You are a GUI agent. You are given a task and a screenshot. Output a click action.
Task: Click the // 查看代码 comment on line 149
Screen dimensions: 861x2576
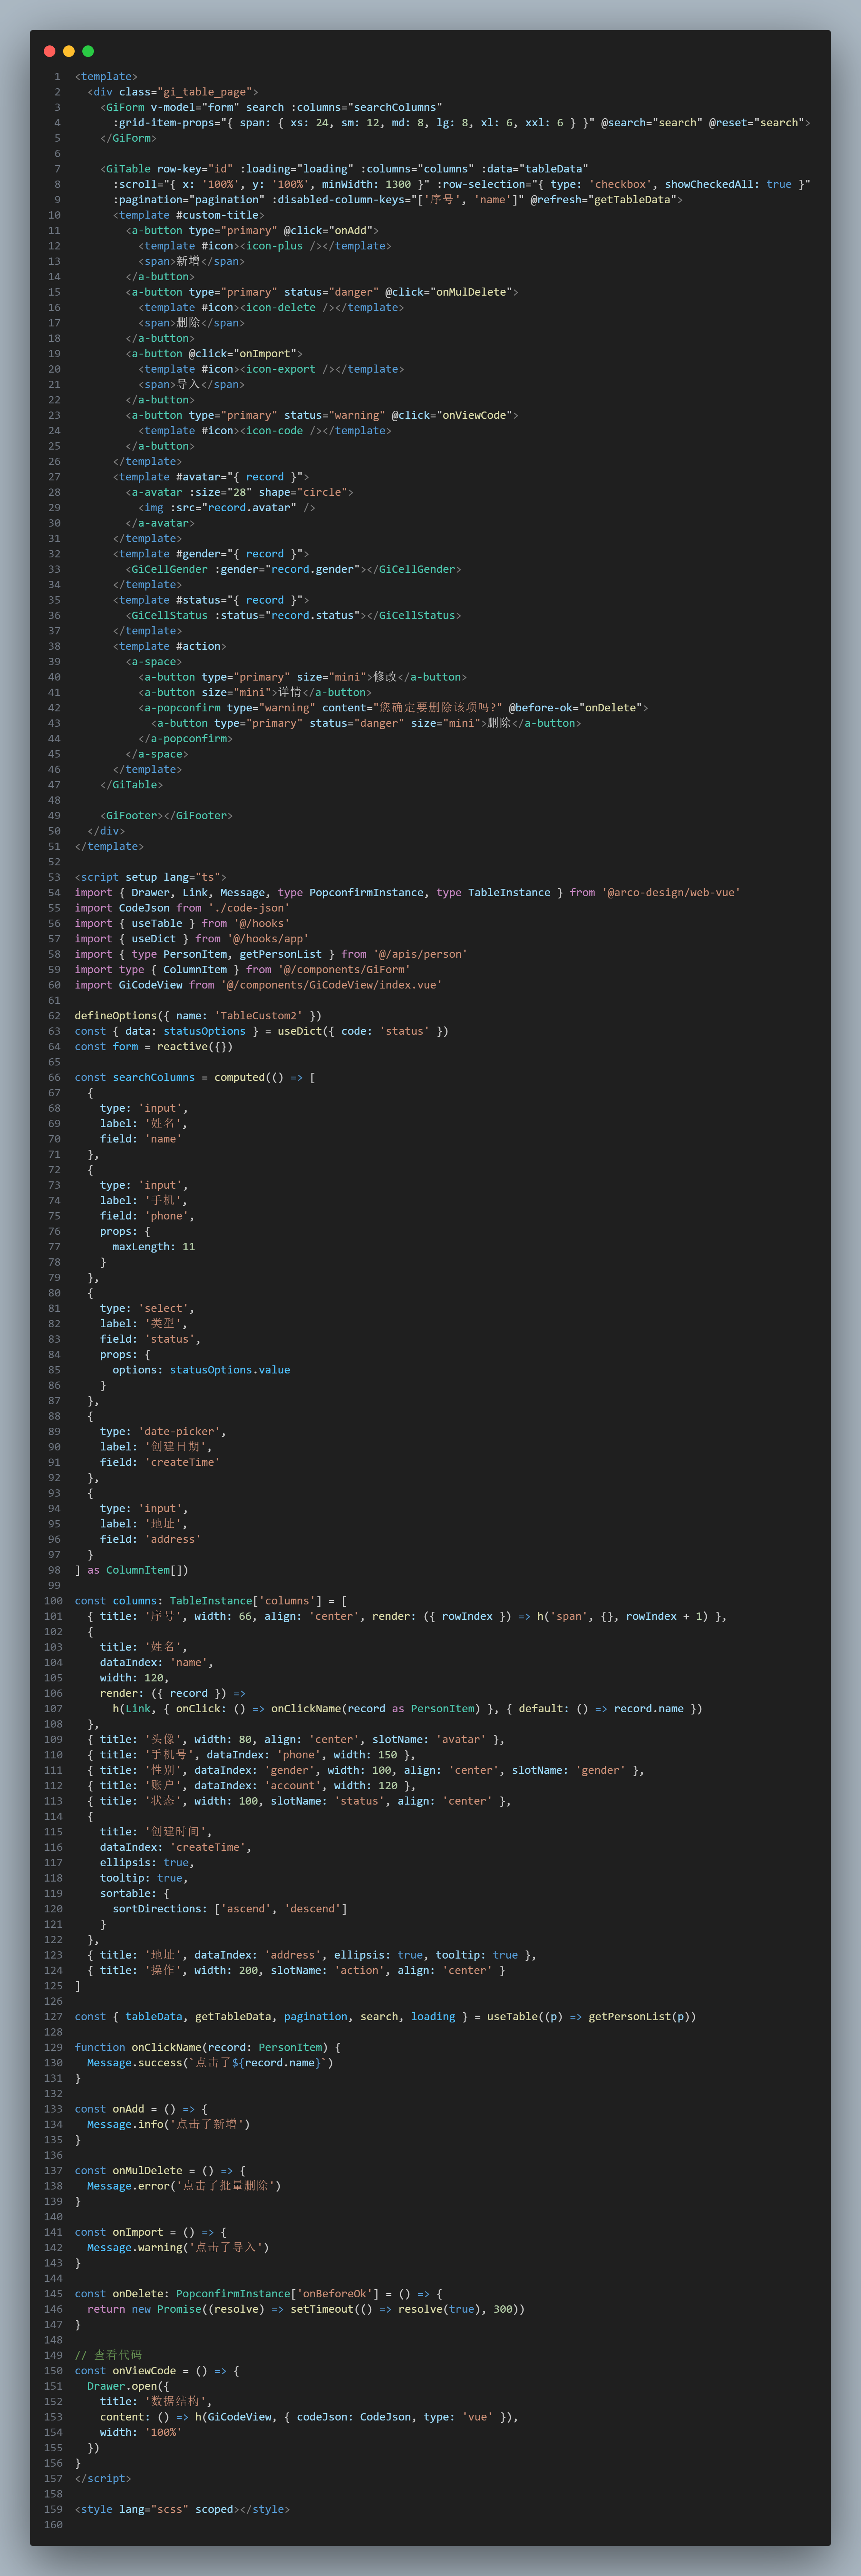click(x=108, y=2355)
